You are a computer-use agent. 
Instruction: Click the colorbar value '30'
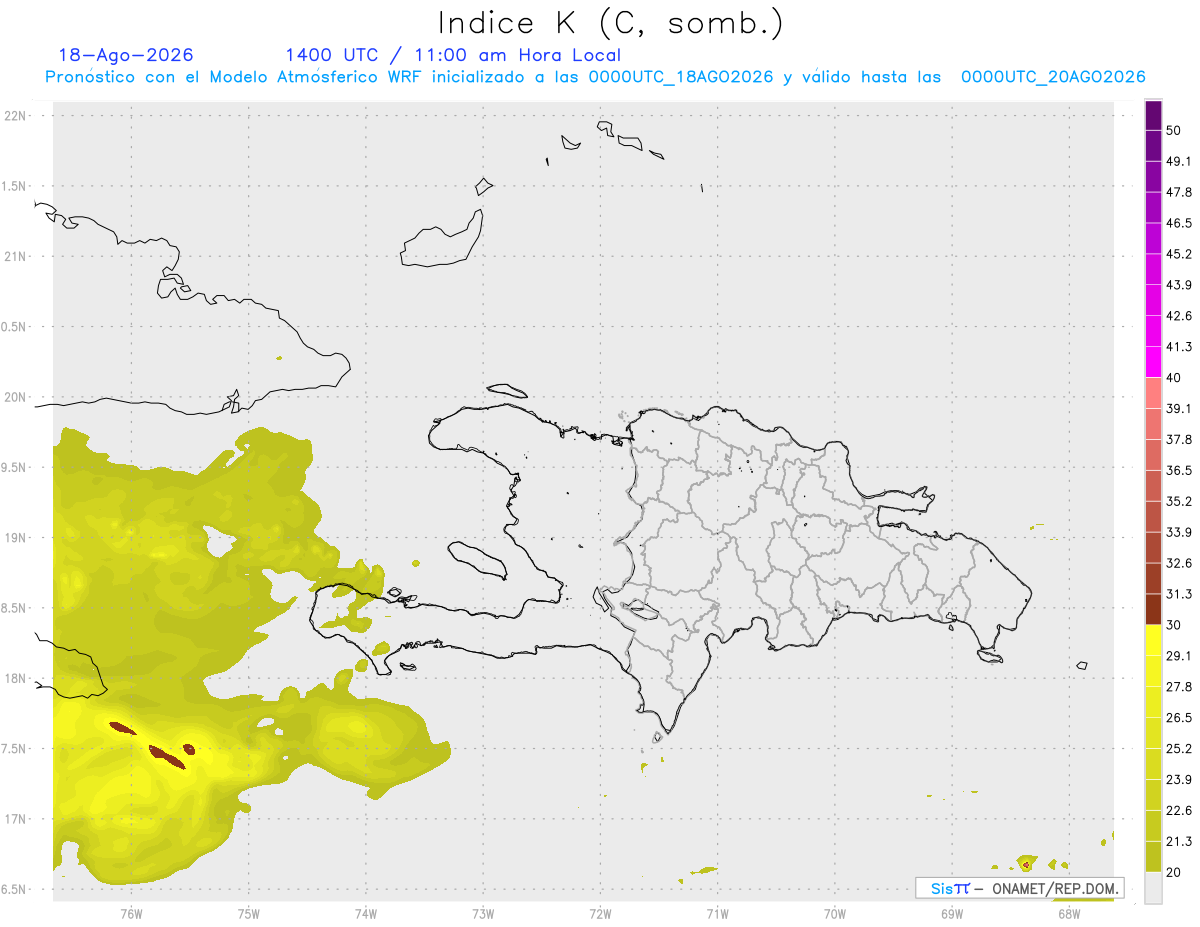(x=1174, y=625)
